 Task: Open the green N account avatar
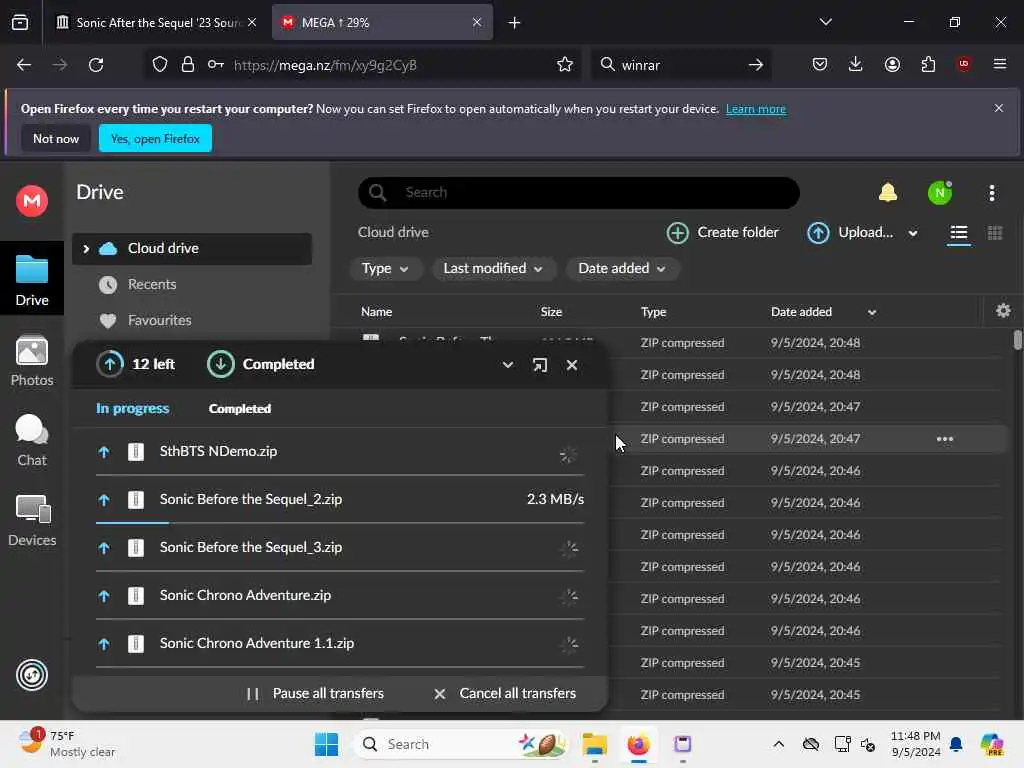[x=940, y=193]
